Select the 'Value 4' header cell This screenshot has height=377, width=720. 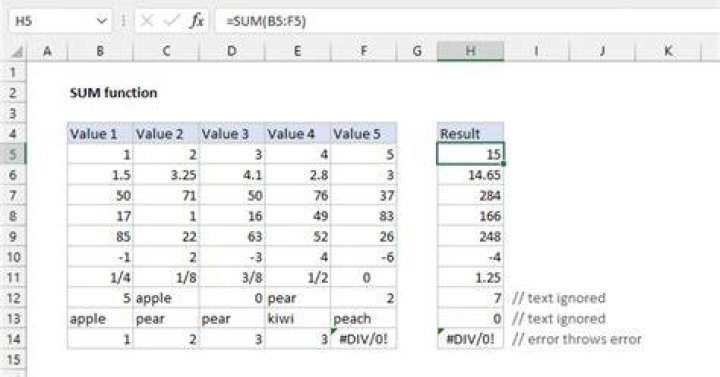coord(298,134)
